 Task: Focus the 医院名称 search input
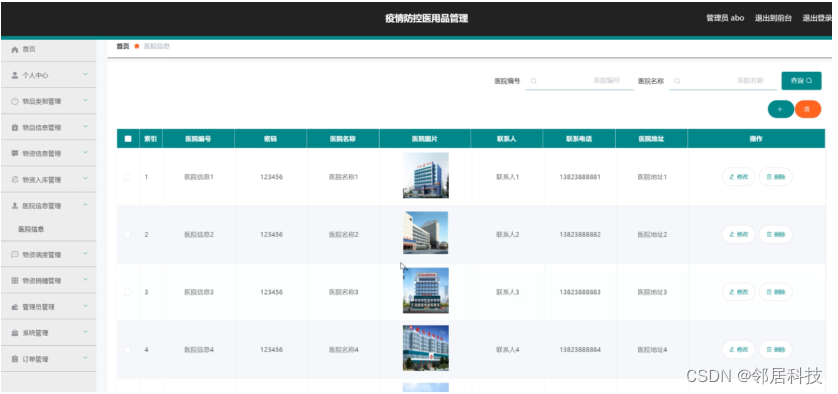[x=723, y=81]
